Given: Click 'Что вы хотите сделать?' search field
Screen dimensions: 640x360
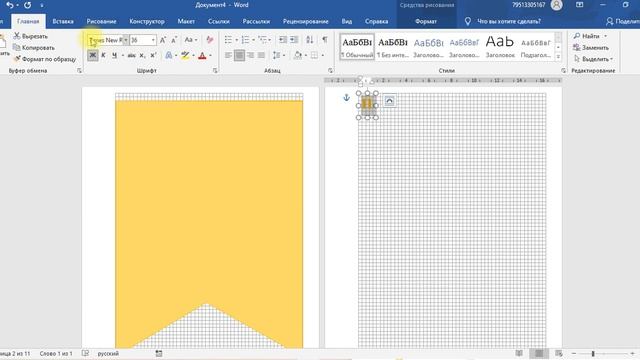Looking at the screenshot, I should click(509, 21).
